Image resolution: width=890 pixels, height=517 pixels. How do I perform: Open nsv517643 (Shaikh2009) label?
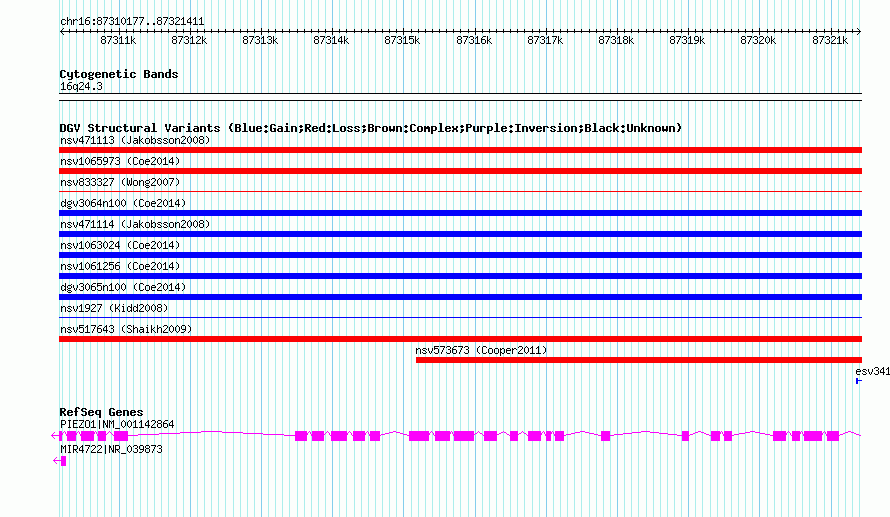point(126,329)
